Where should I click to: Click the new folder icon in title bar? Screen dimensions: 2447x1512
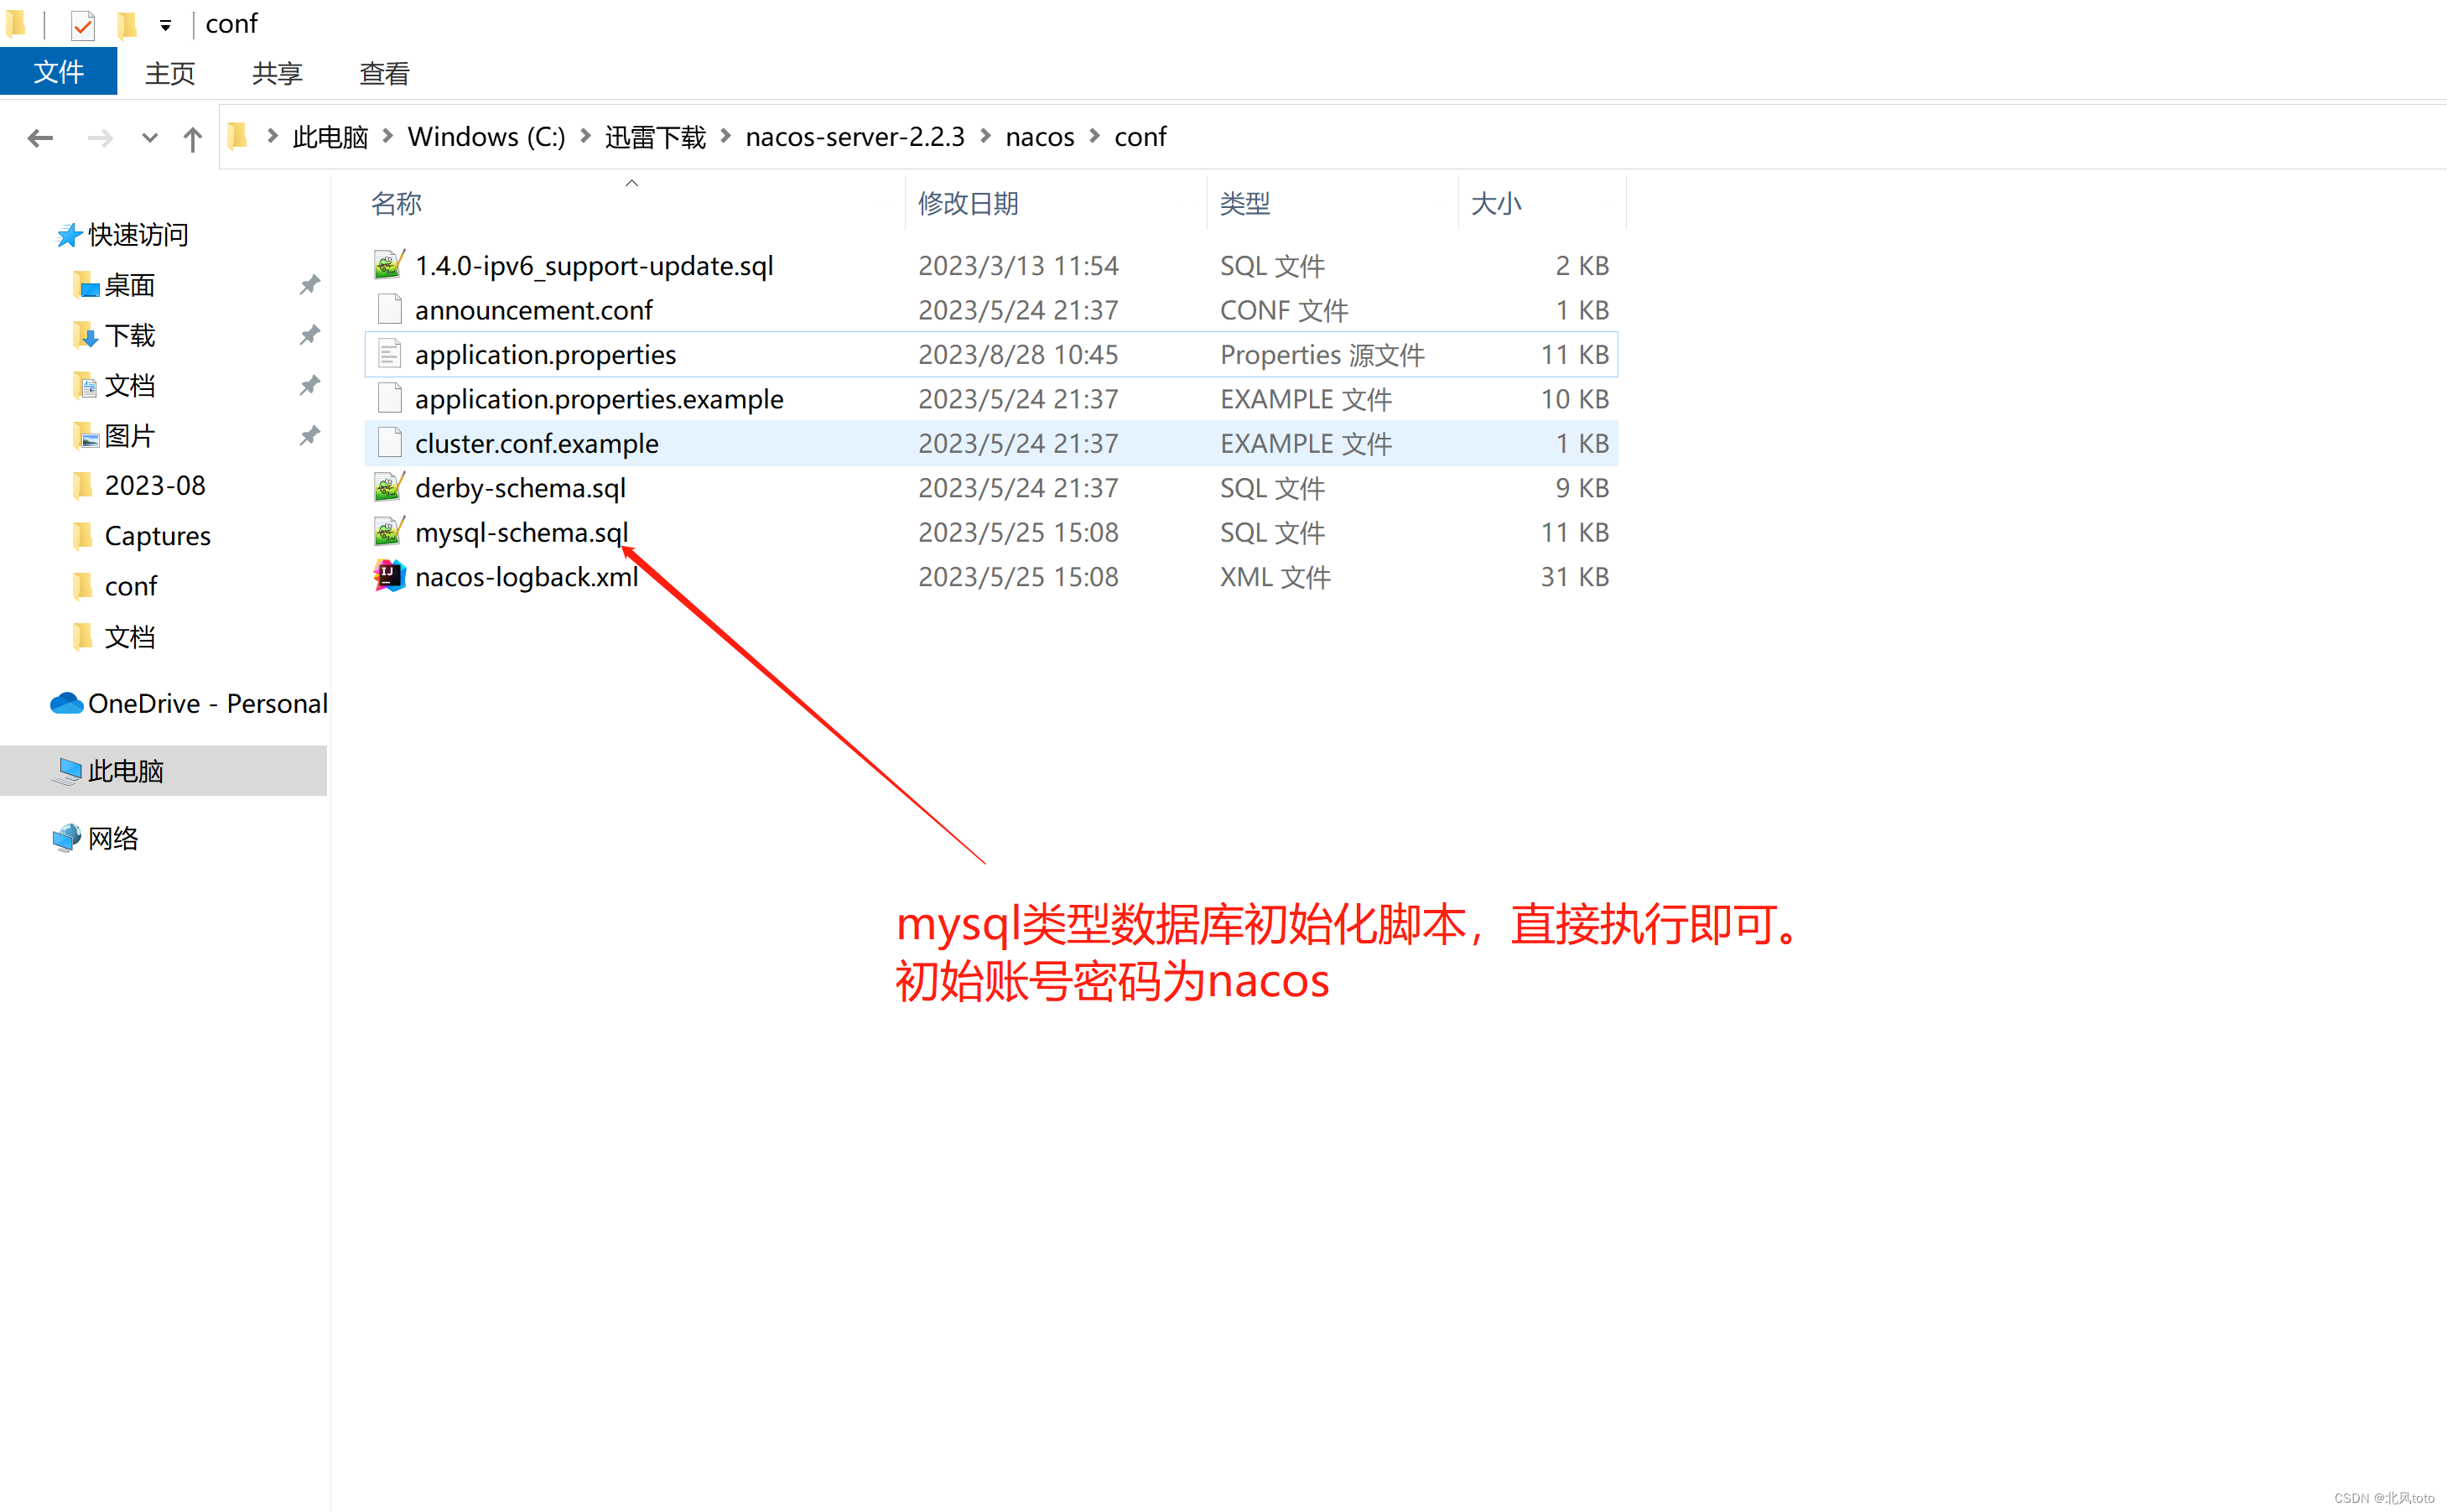pos(127,24)
